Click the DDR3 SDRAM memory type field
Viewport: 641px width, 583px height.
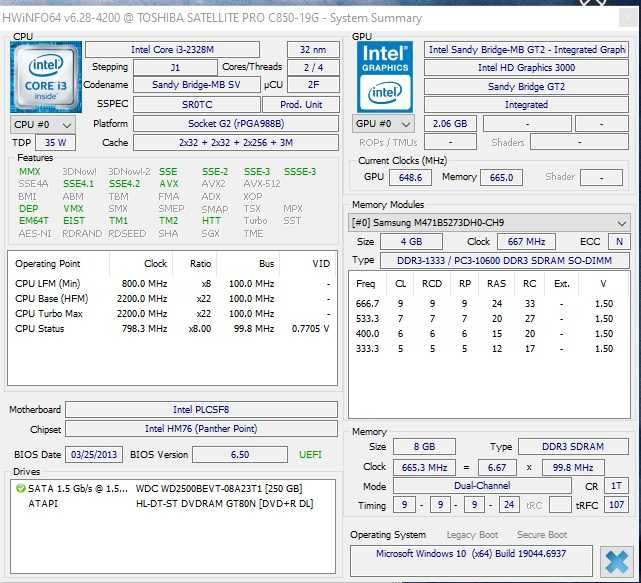coord(573,446)
